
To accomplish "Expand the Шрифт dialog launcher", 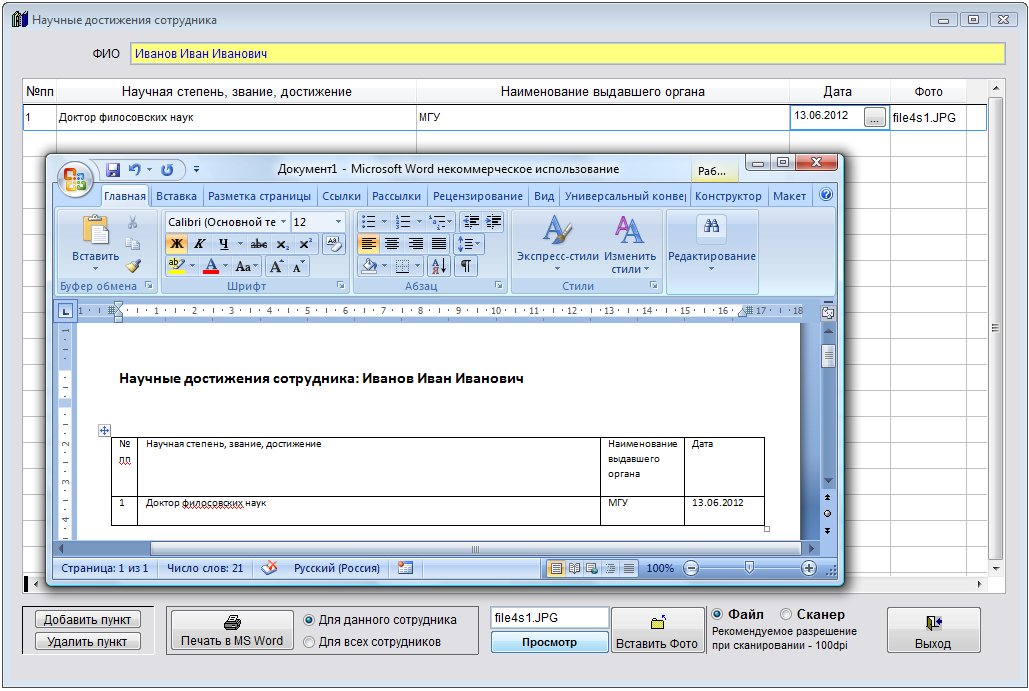I will point(341,285).
